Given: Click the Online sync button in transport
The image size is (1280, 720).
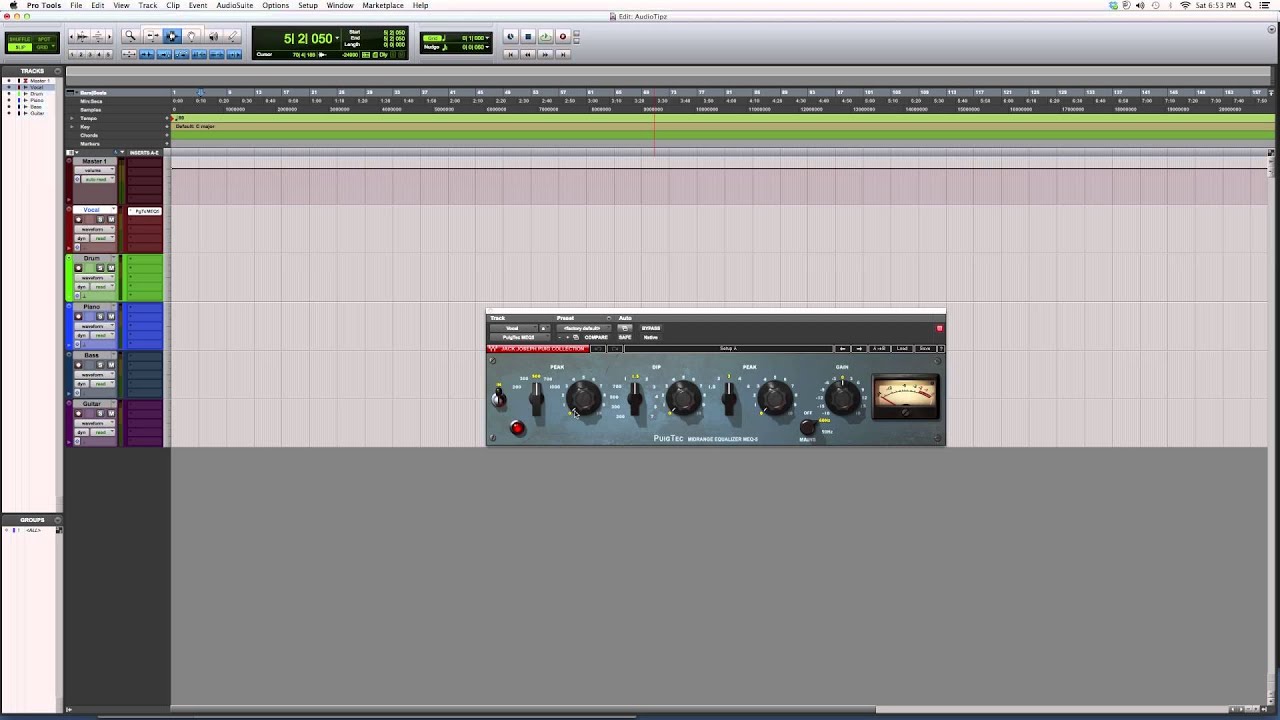Looking at the screenshot, I should click(x=511, y=37).
